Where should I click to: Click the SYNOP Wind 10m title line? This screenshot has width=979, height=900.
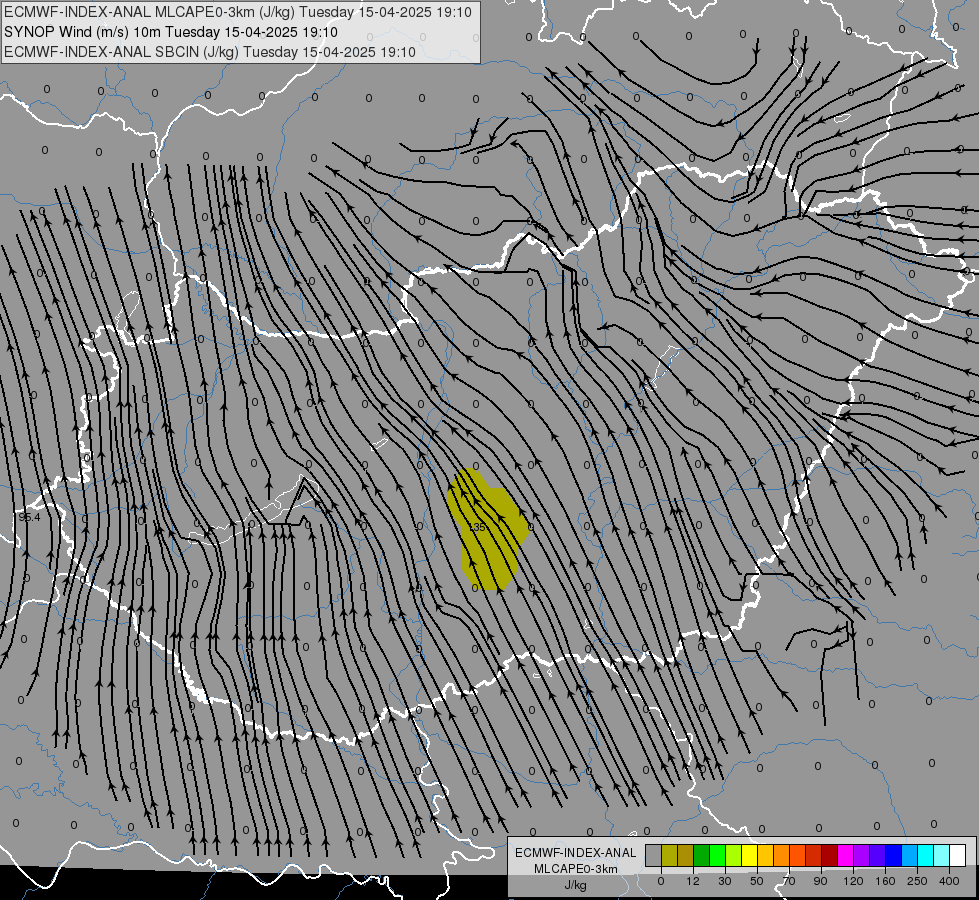170,32
